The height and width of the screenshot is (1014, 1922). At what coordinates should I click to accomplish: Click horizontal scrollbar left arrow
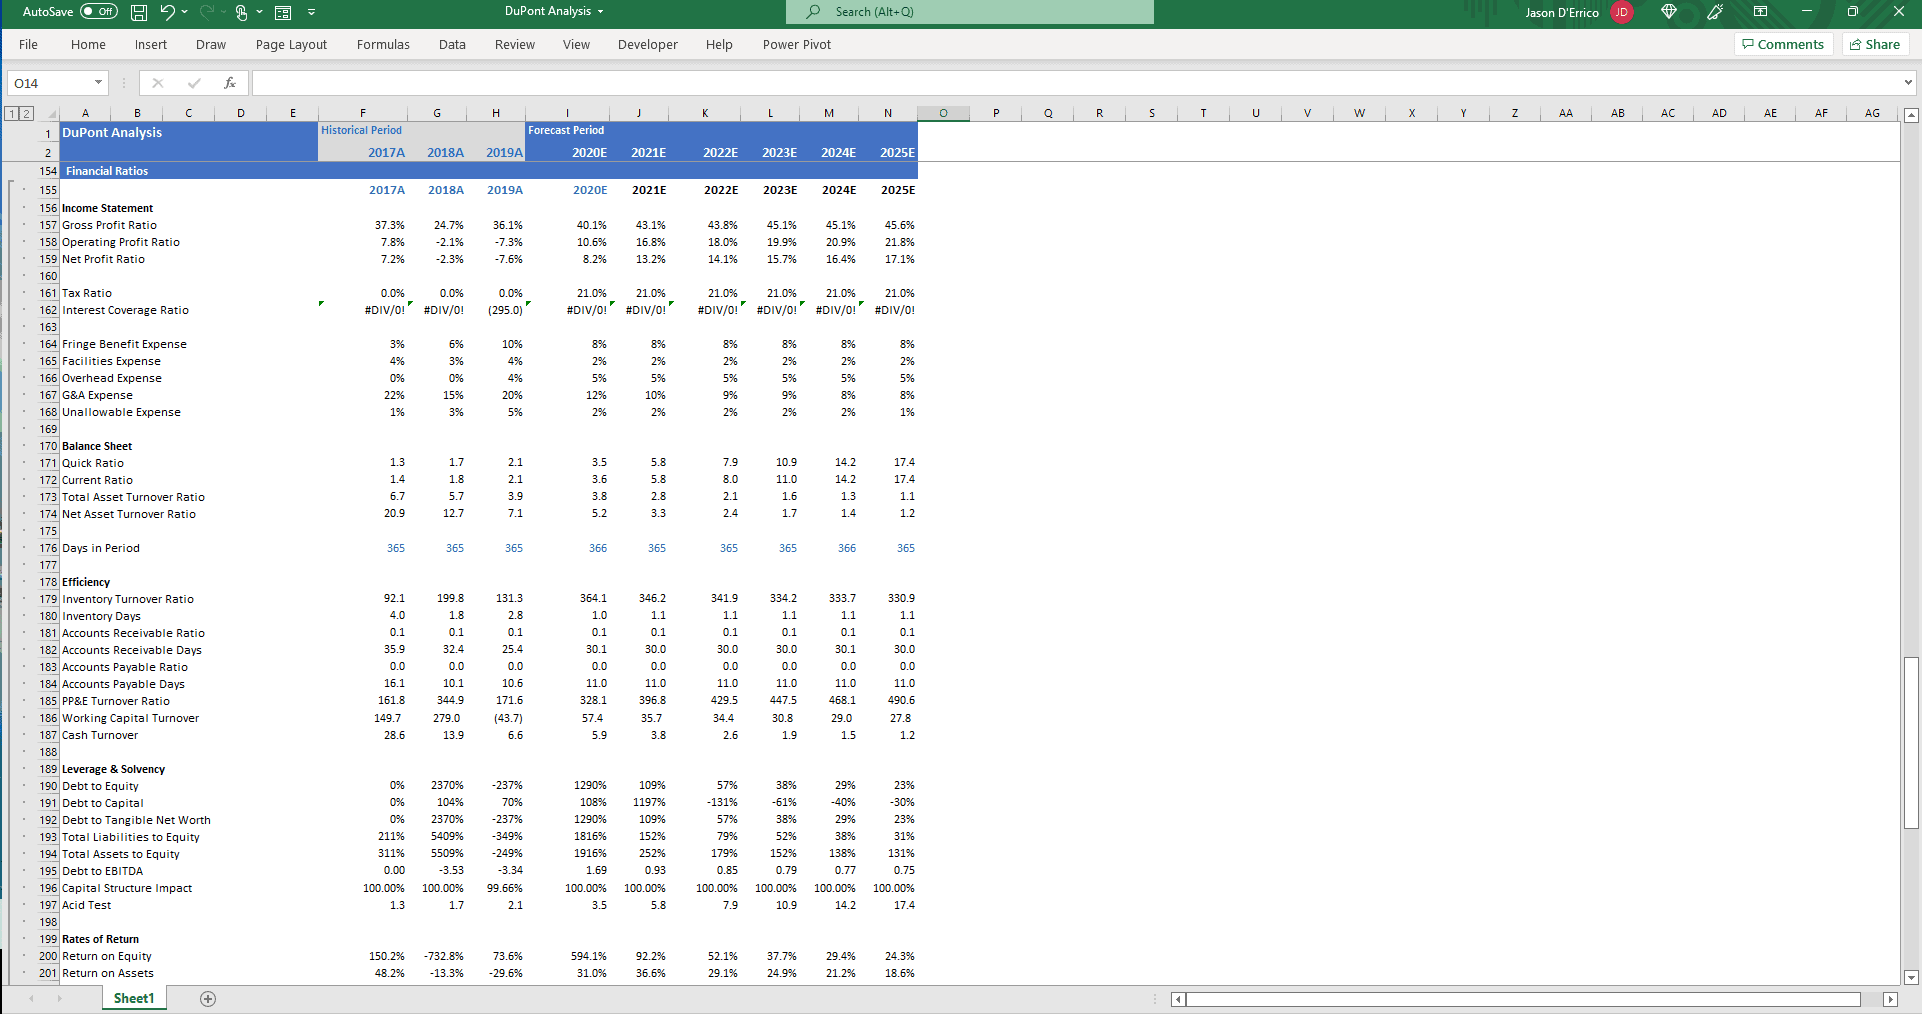click(1178, 999)
